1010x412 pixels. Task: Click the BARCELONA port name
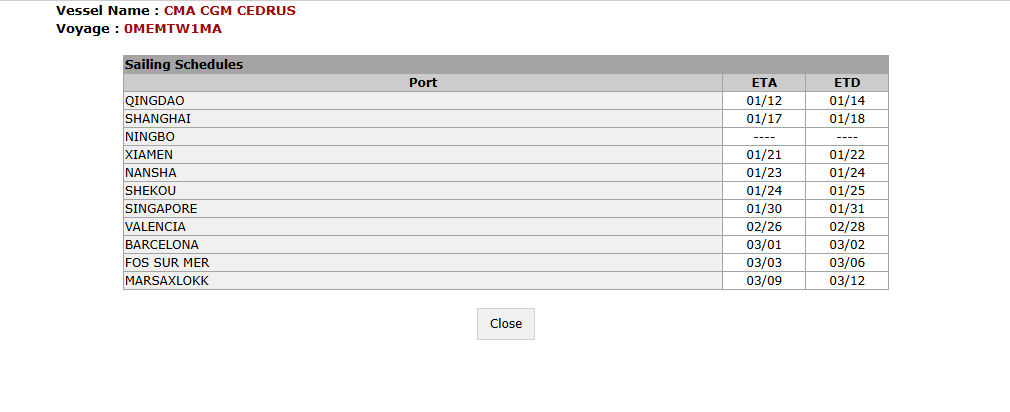tap(162, 245)
